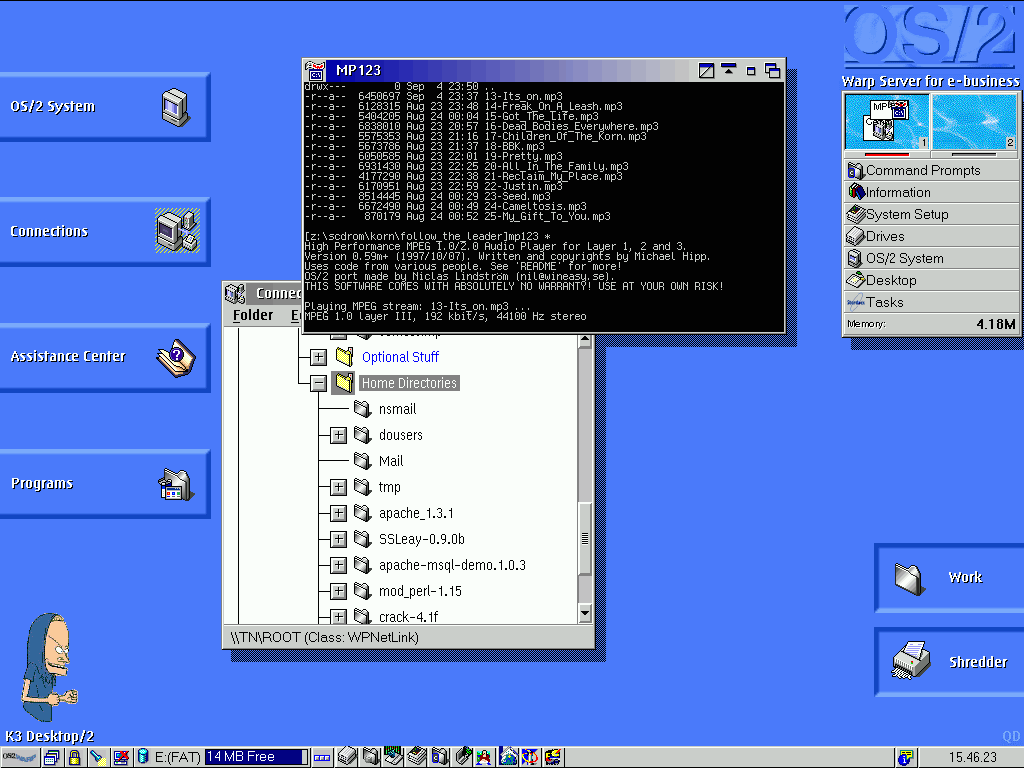Expand the crack-4.1f folder node
1024x768 pixels.
338,616
